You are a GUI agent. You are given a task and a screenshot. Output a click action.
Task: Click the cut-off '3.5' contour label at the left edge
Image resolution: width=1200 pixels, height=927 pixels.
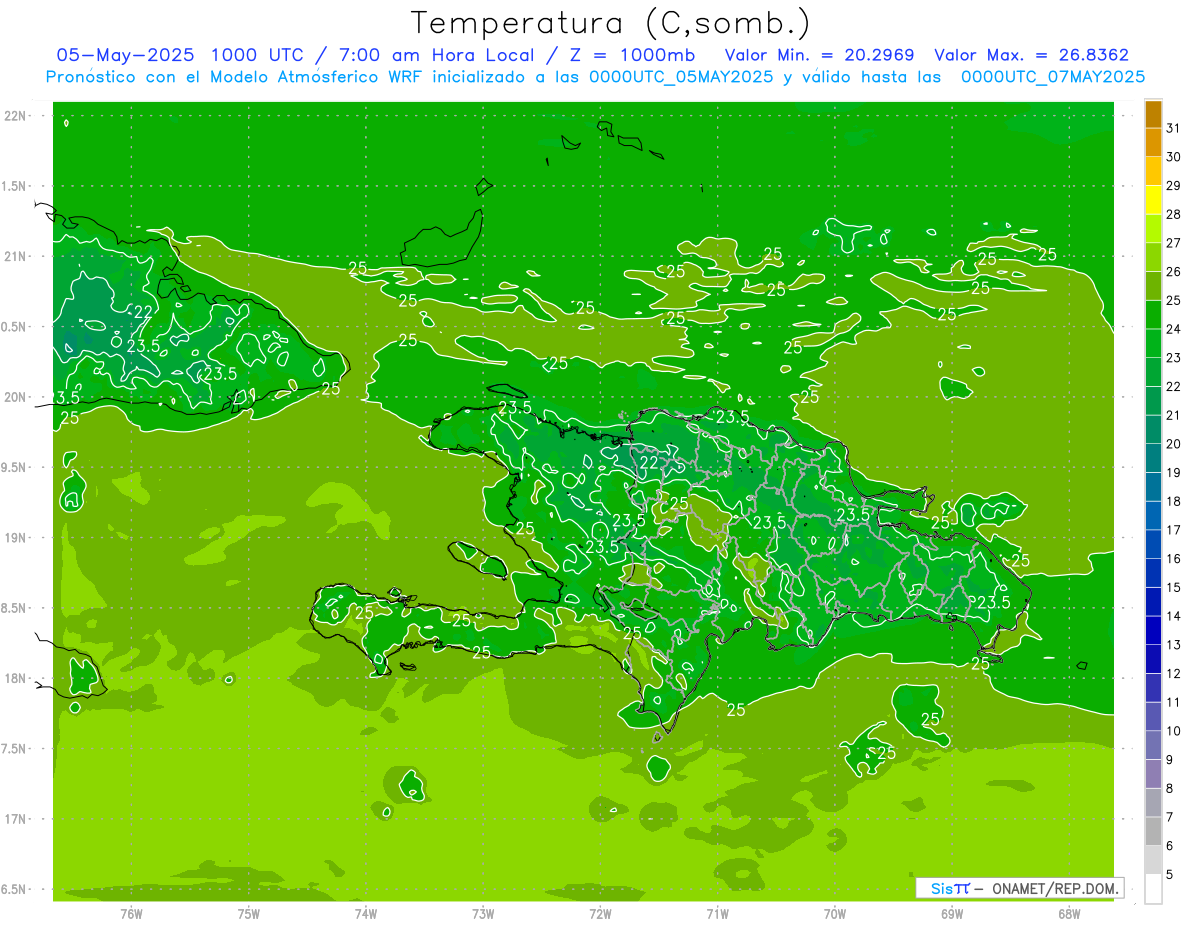pyautogui.click(x=67, y=398)
